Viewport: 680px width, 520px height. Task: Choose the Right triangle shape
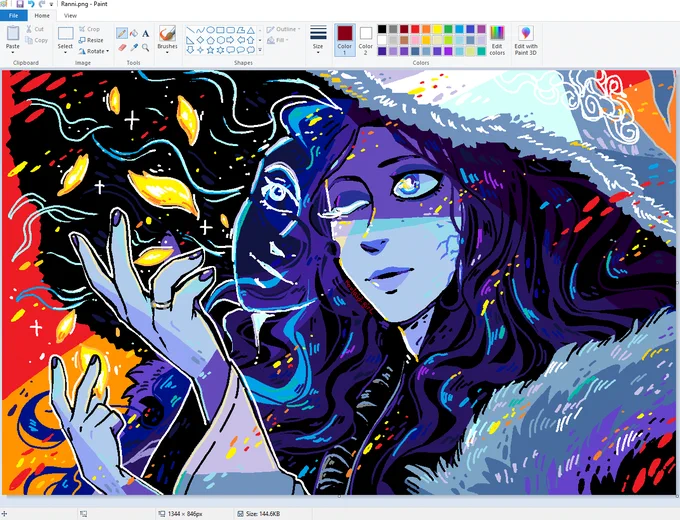click(x=190, y=40)
